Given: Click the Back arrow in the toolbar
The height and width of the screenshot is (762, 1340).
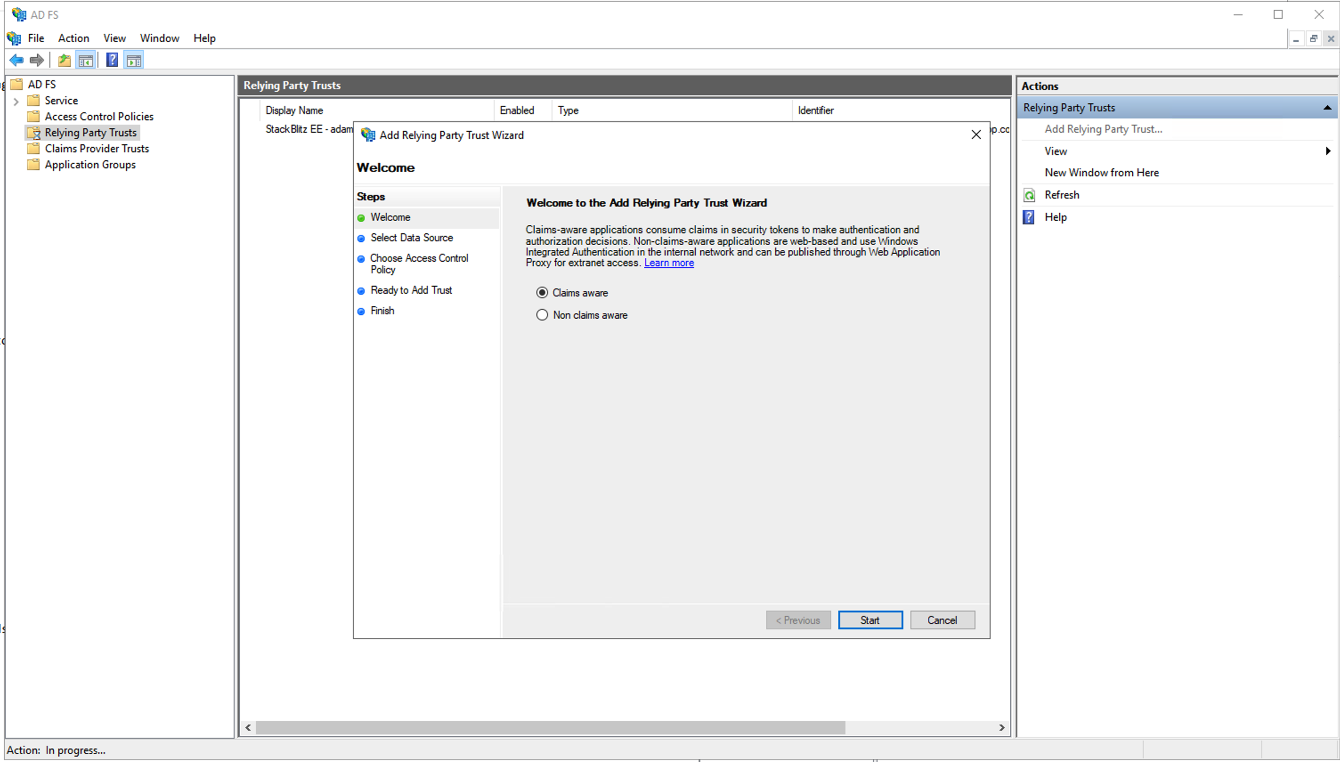Looking at the screenshot, I should click(x=16, y=60).
